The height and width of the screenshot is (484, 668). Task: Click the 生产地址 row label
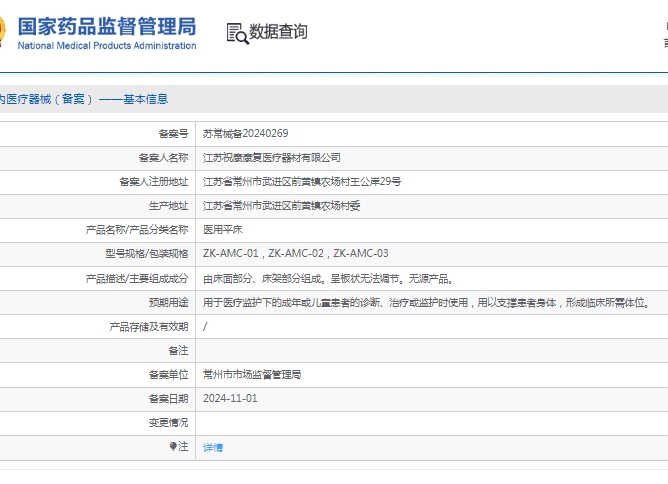click(168, 206)
